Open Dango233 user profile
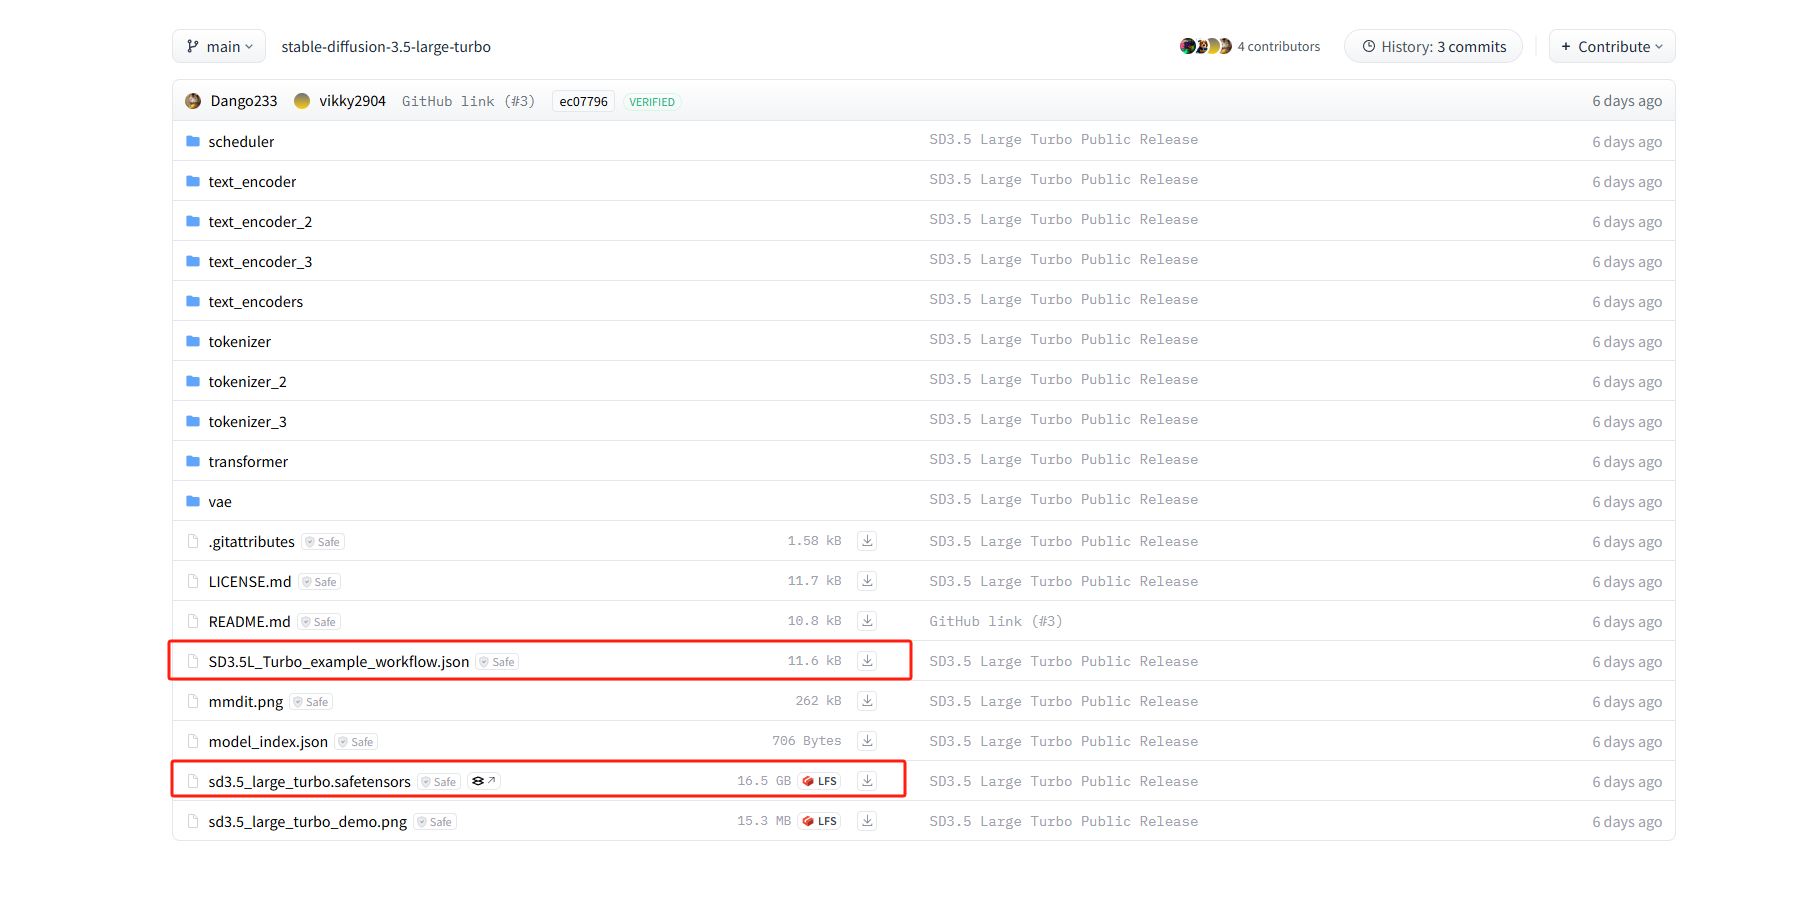Screen dimensions: 1803x921 (243, 102)
